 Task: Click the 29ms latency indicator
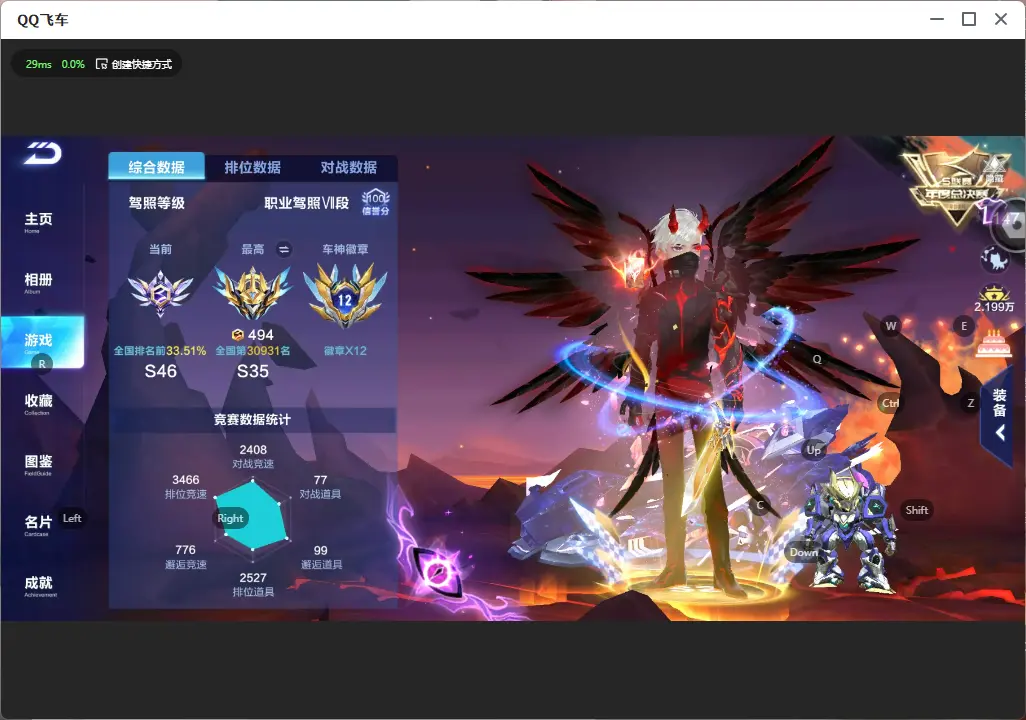pos(39,64)
